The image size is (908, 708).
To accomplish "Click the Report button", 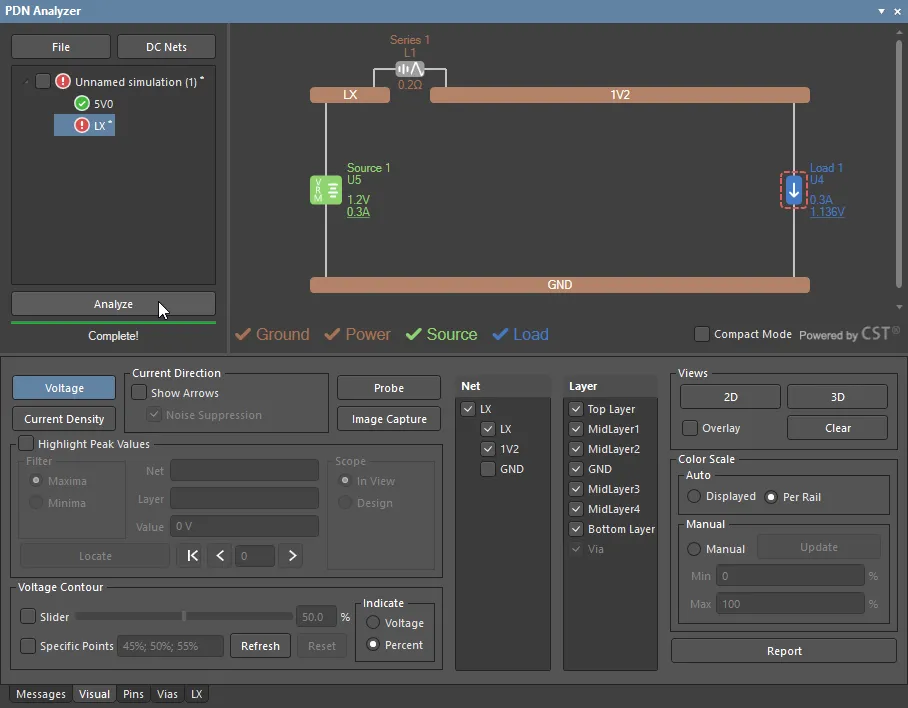I will pos(784,651).
